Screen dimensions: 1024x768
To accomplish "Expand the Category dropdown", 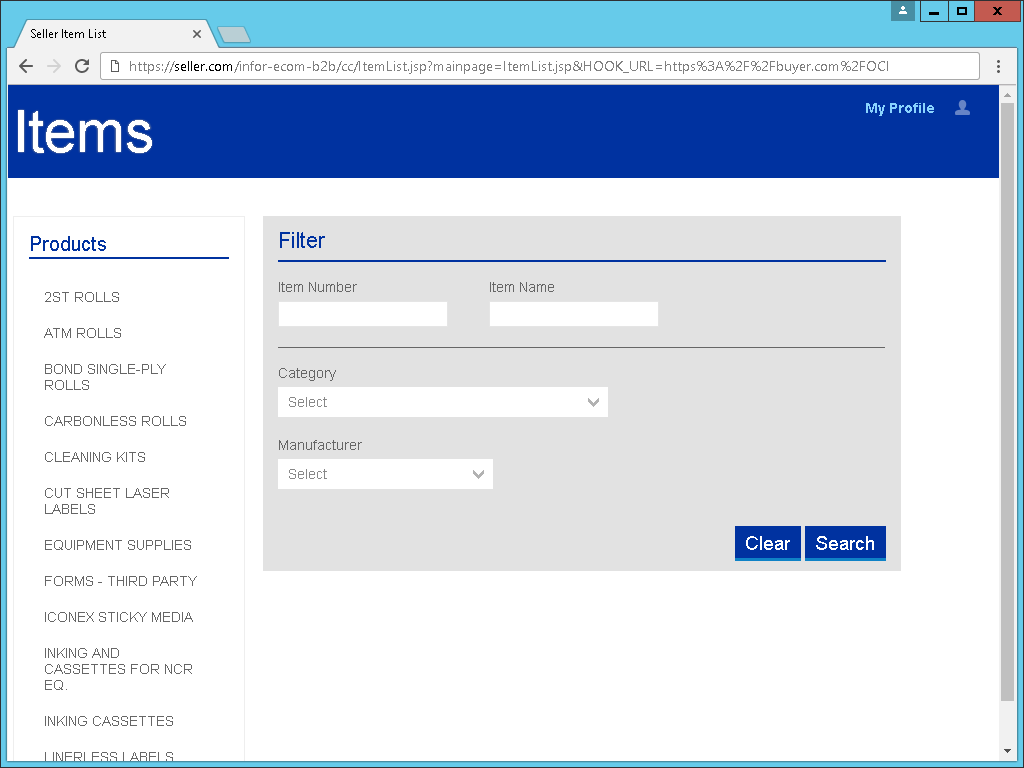I will pyautogui.click(x=442, y=402).
